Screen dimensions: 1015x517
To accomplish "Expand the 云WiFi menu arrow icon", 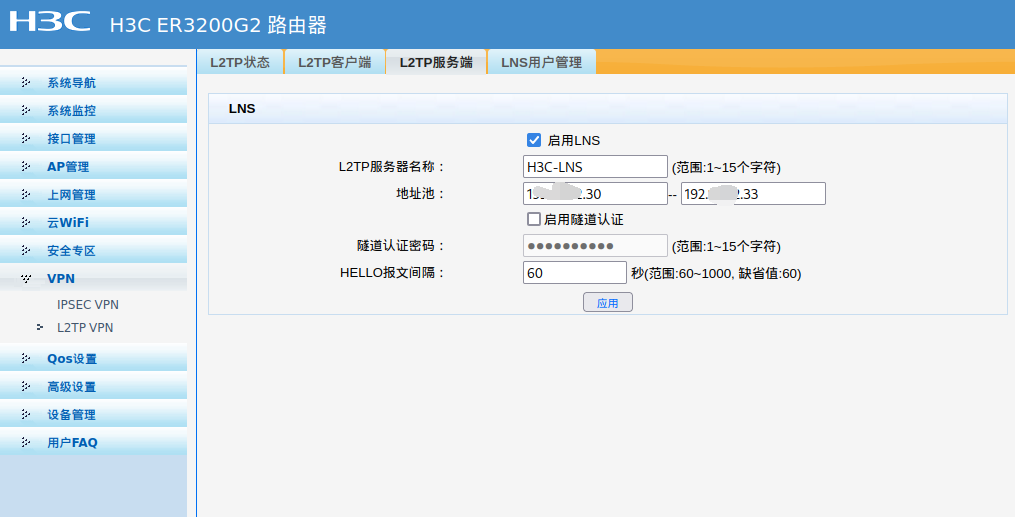I will click(26, 222).
